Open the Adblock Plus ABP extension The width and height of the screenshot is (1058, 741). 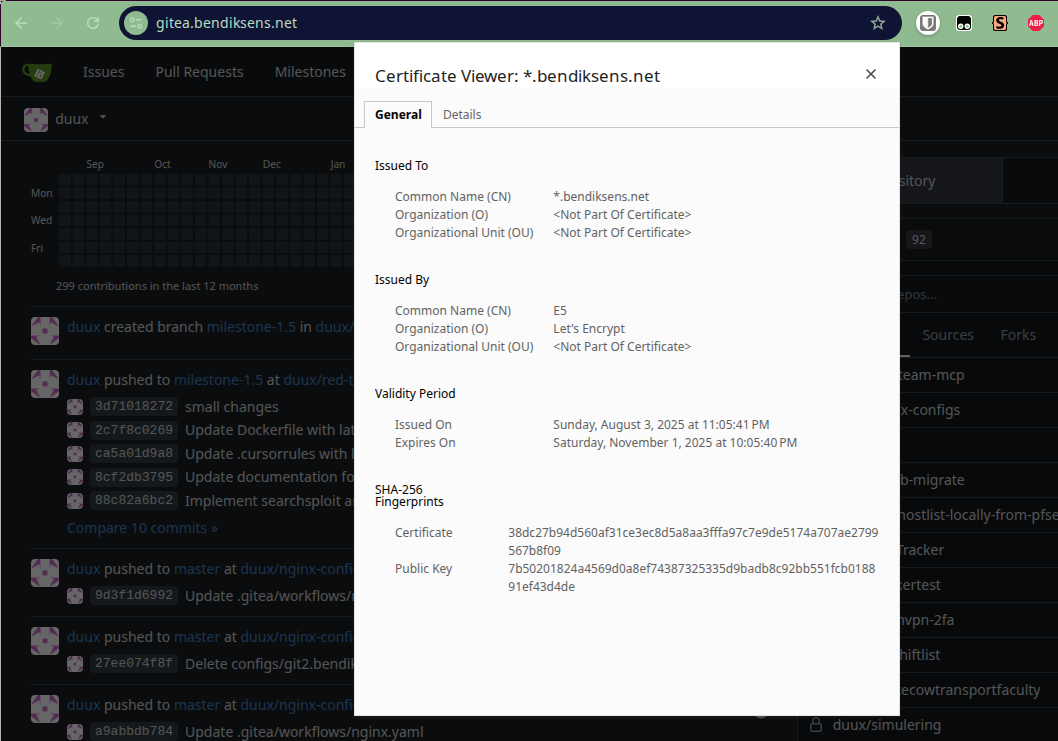1036,23
